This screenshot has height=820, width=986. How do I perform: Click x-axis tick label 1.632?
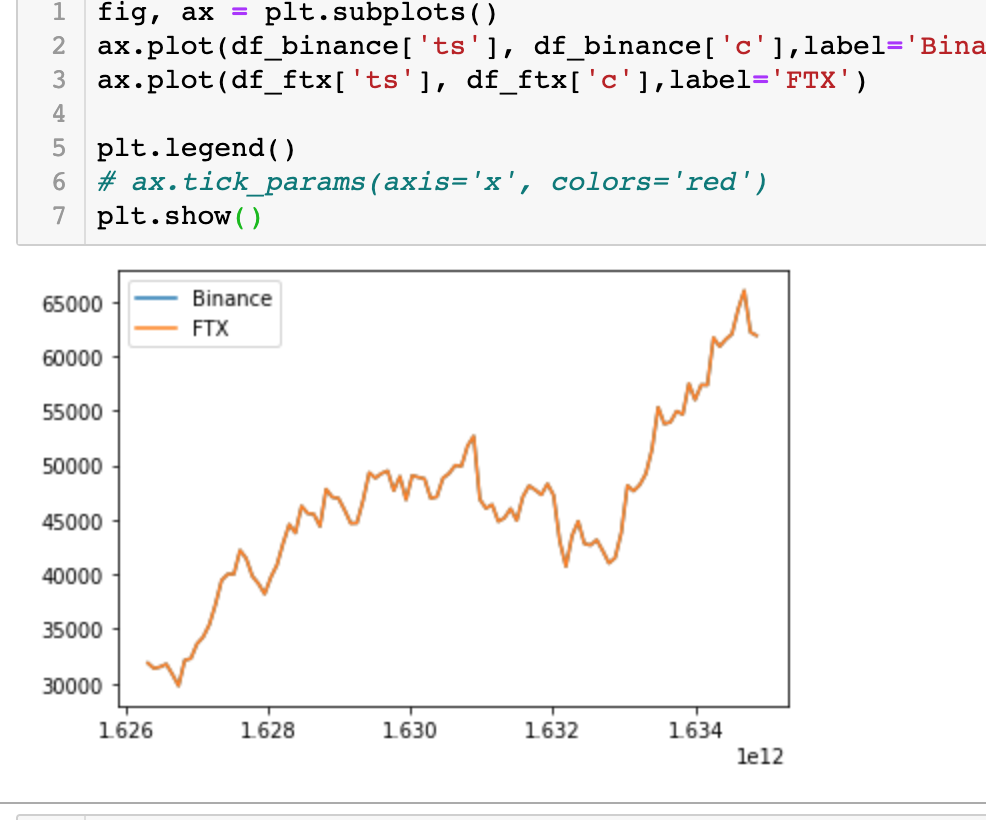tap(552, 730)
